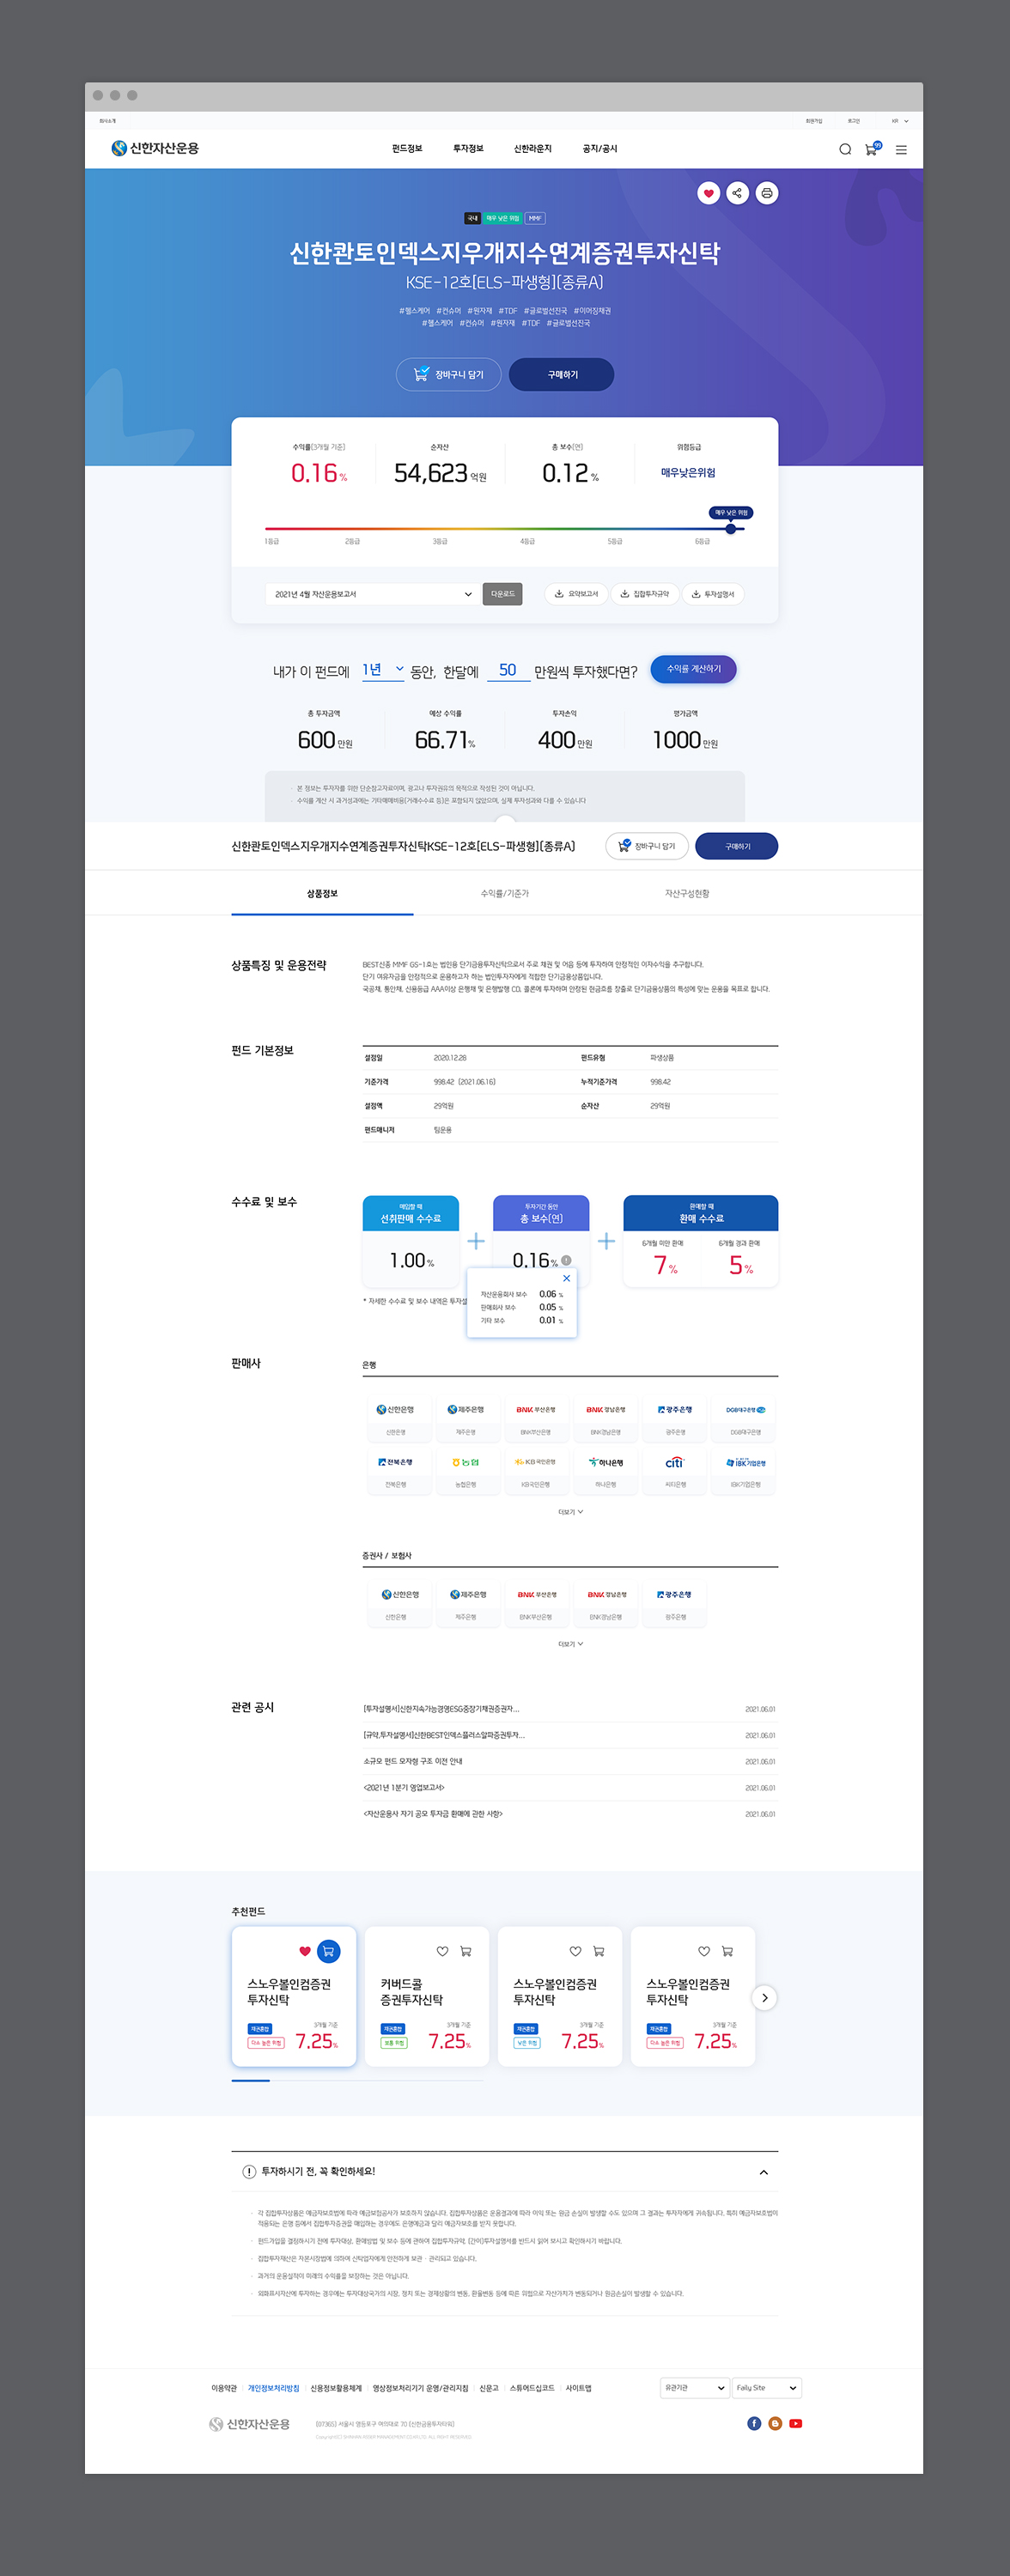
Task: Click the KB국민은행 logo
Action: (x=536, y=1462)
